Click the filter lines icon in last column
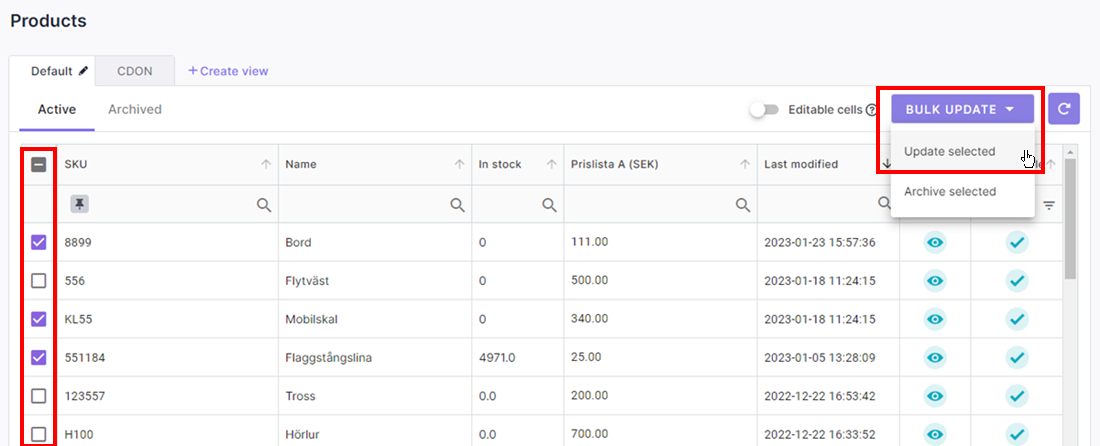Screen dimensions: 1100x446 [x=1049, y=205]
